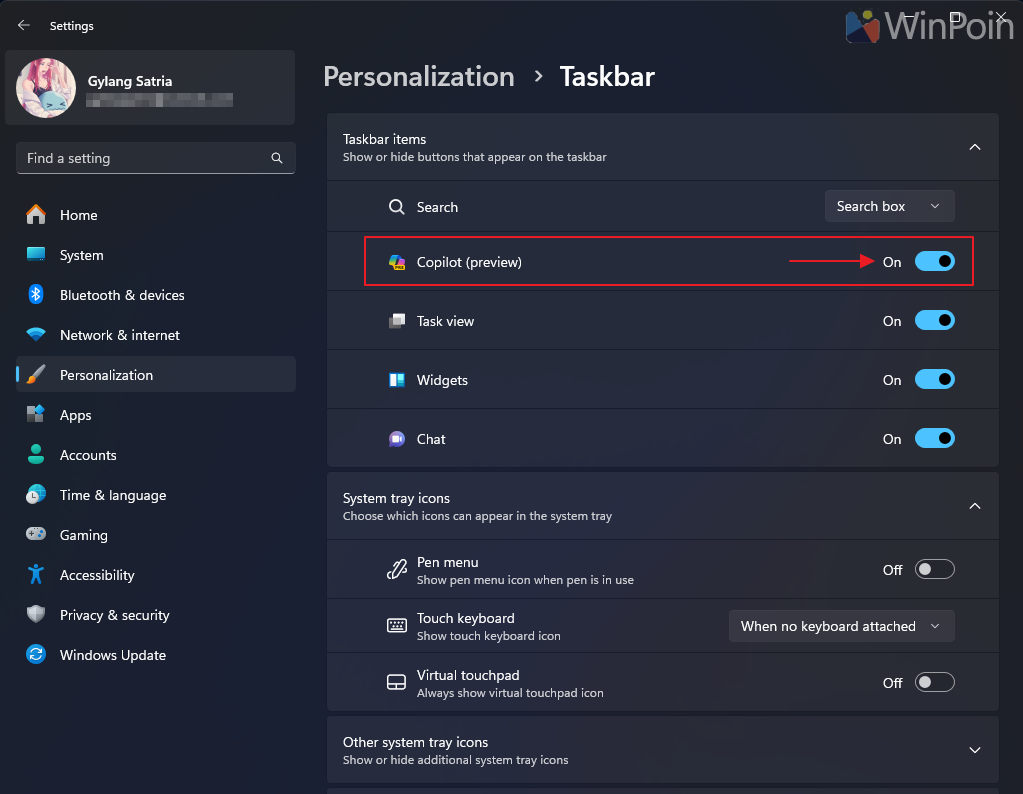Click the Network Wi-Fi icon
Viewport: 1023px width, 794px height.
tap(36, 335)
